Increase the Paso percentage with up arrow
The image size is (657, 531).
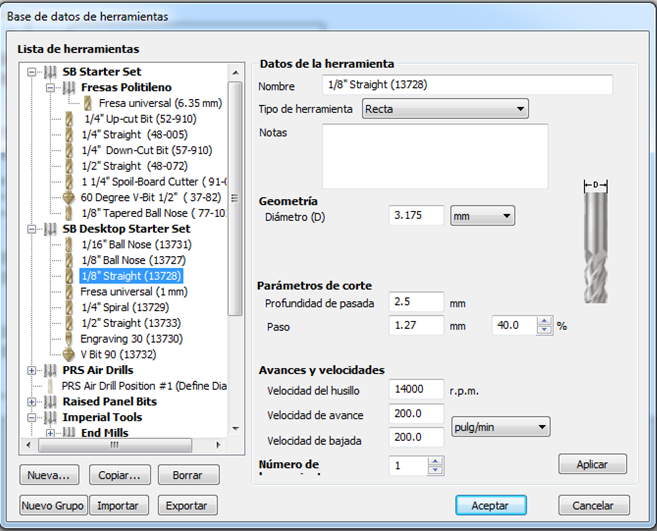544,321
